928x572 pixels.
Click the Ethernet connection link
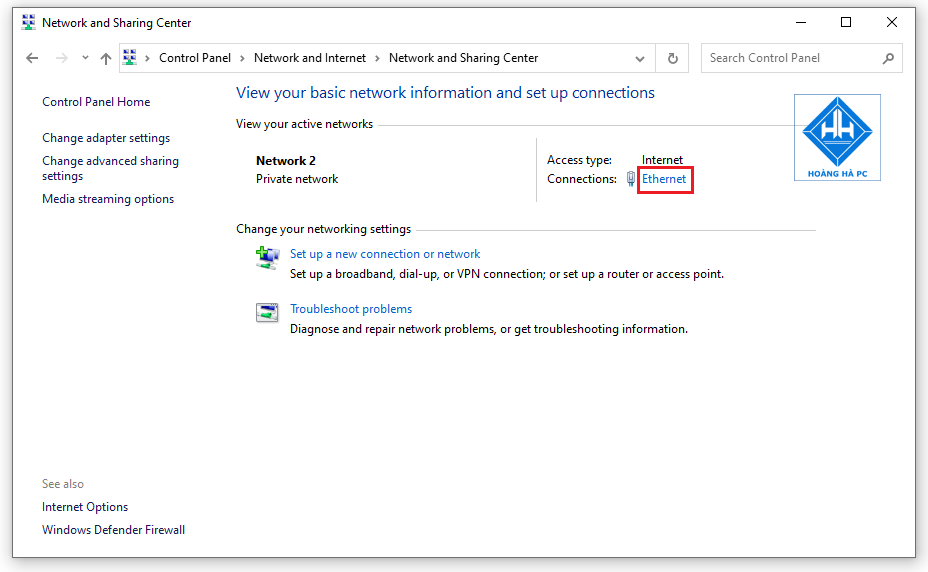point(664,179)
